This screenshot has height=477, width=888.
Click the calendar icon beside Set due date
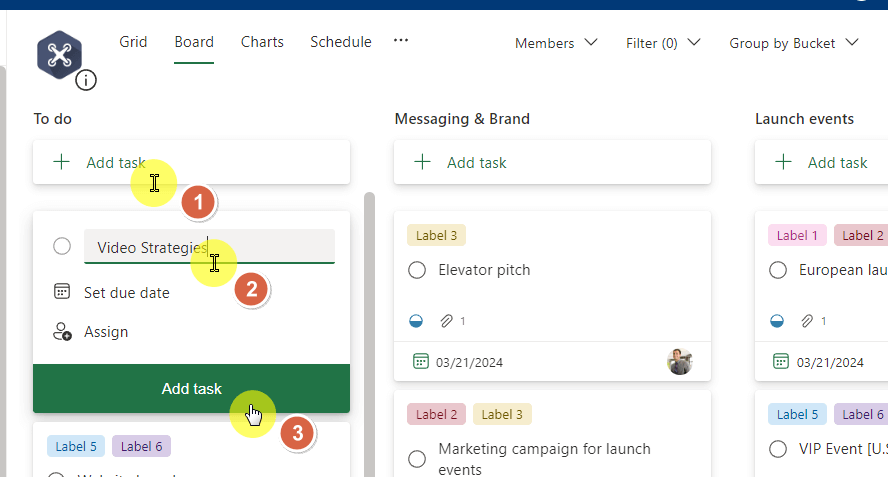click(x=62, y=292)
